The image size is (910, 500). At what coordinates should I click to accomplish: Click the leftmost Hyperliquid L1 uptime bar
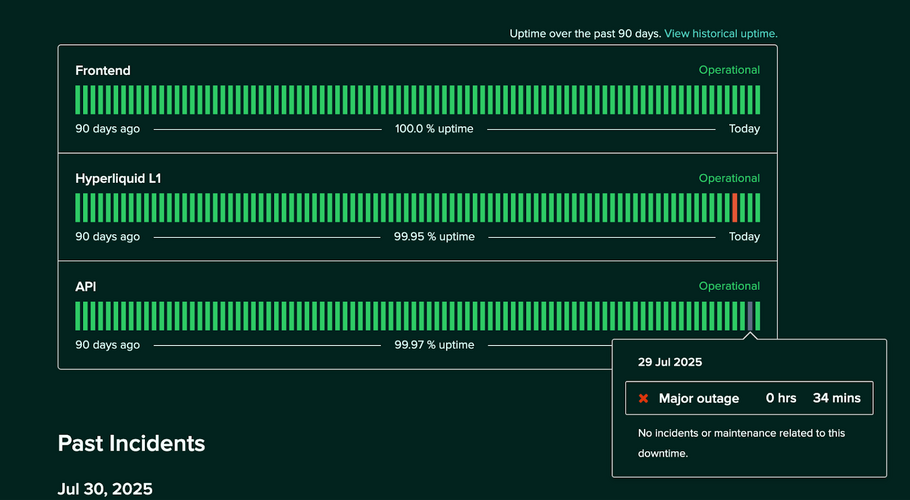click(x=78, y=208)
